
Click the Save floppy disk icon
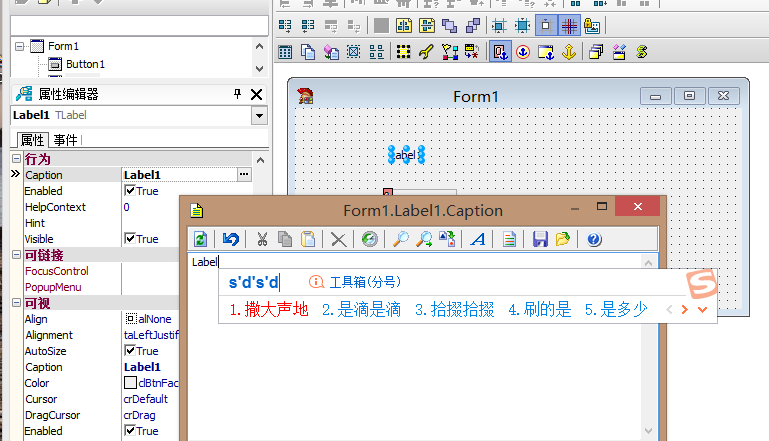pos(540,239)
